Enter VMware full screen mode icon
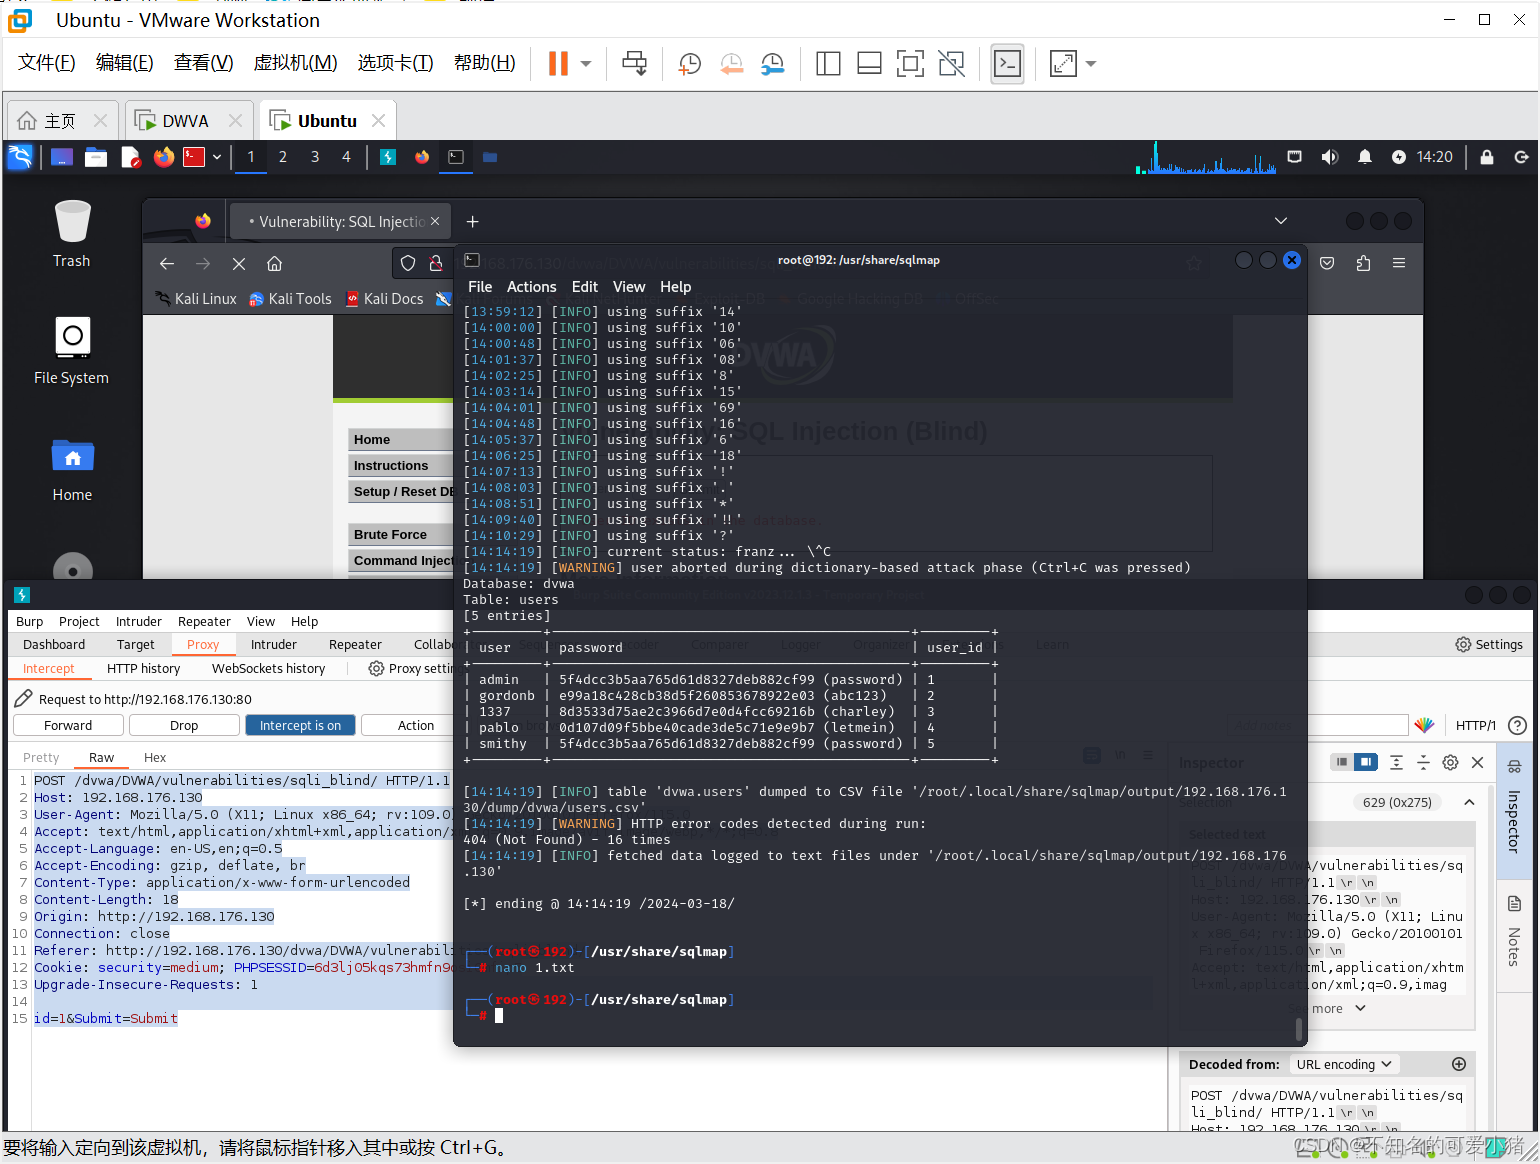Image resolution: width=1540 pixels, height=1164 pixels. tap(910, 64)
